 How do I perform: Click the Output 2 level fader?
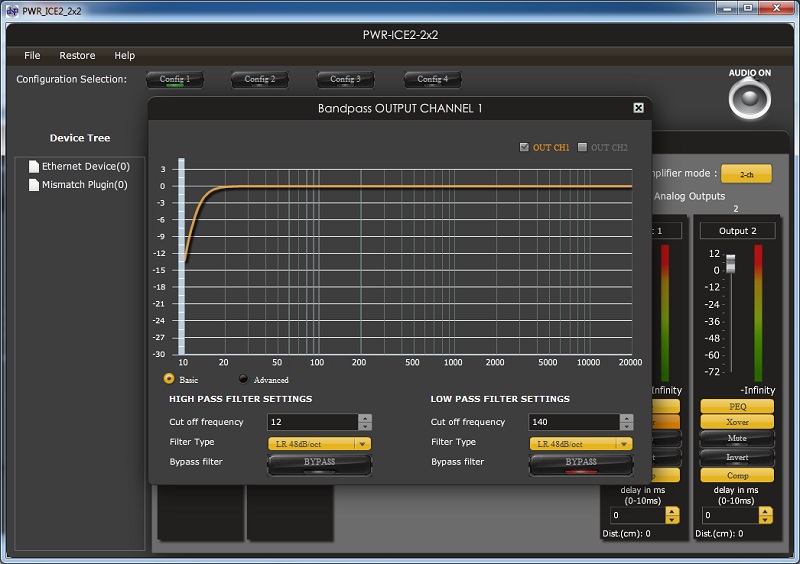point(731,264)
